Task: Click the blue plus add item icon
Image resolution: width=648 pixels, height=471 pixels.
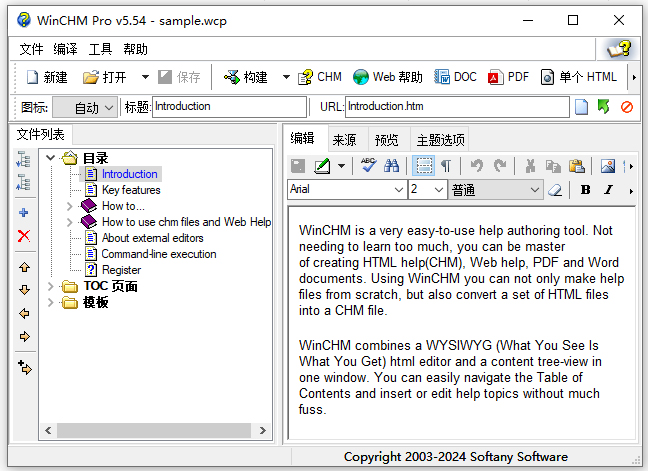Action: click(x=24, y=212)
